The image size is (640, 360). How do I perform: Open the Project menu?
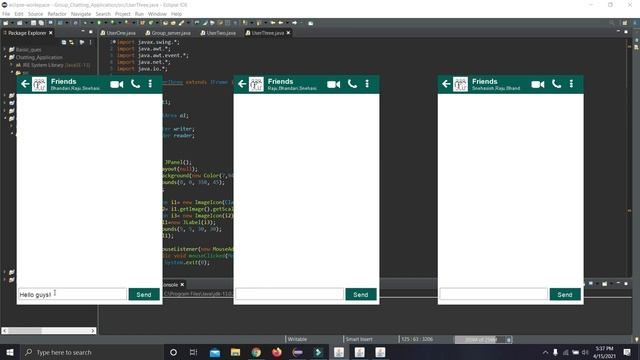(122, 14)
